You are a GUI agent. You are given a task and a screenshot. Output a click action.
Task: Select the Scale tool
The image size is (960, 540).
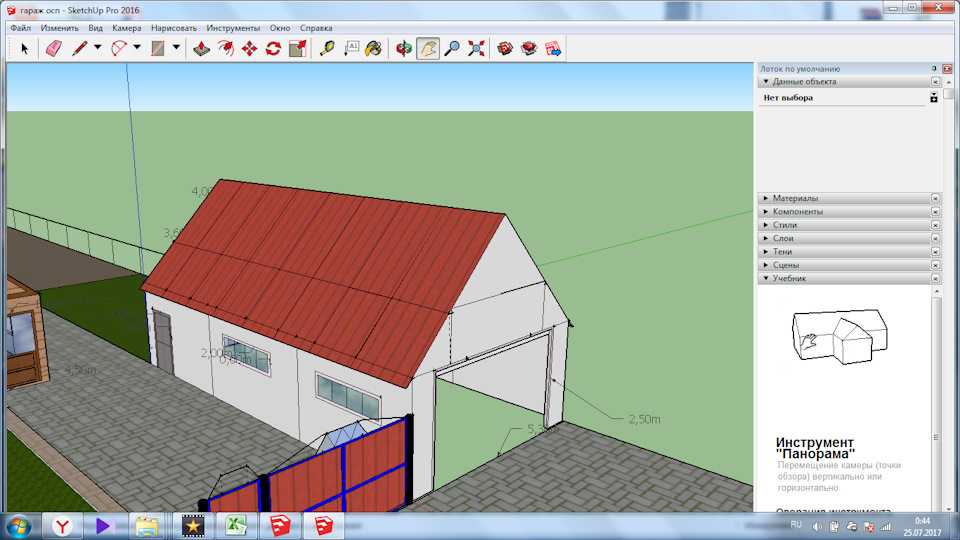298,48
